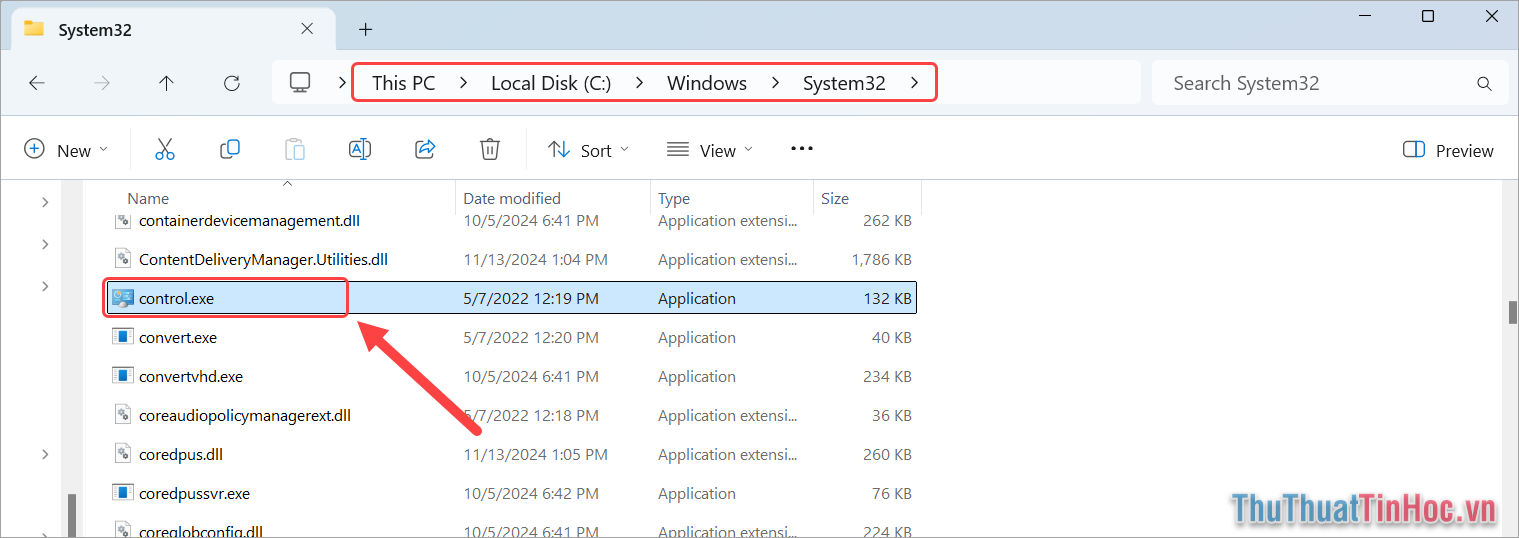1519x538 pixels.
Task: Click the Delete trash icon
Action: click(490, 150)
